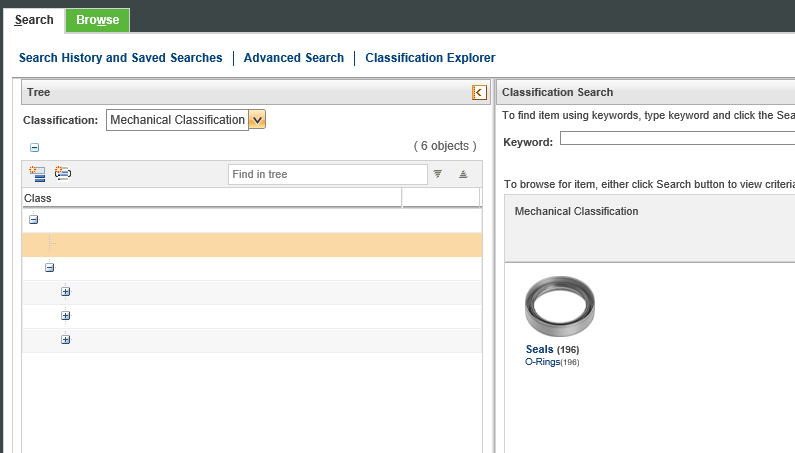Switch to the Browse tab
Screen dimensions: 795x453
coord(97,20)
